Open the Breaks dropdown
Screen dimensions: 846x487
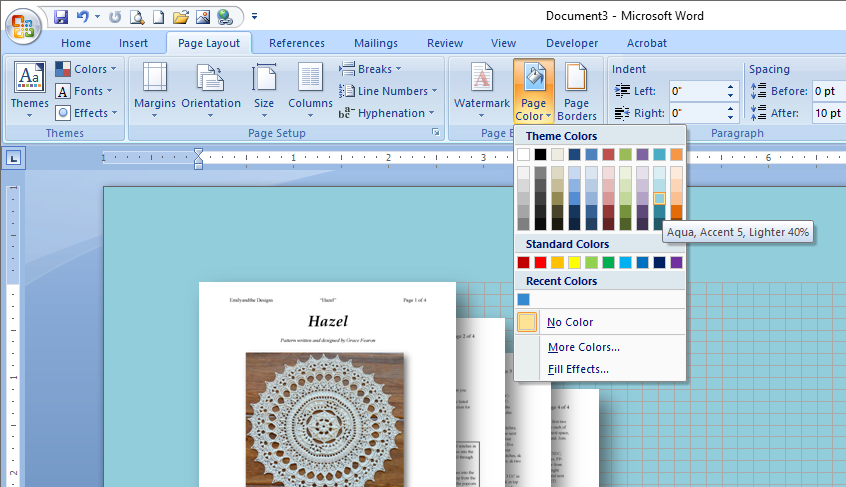tap(370, 69)
